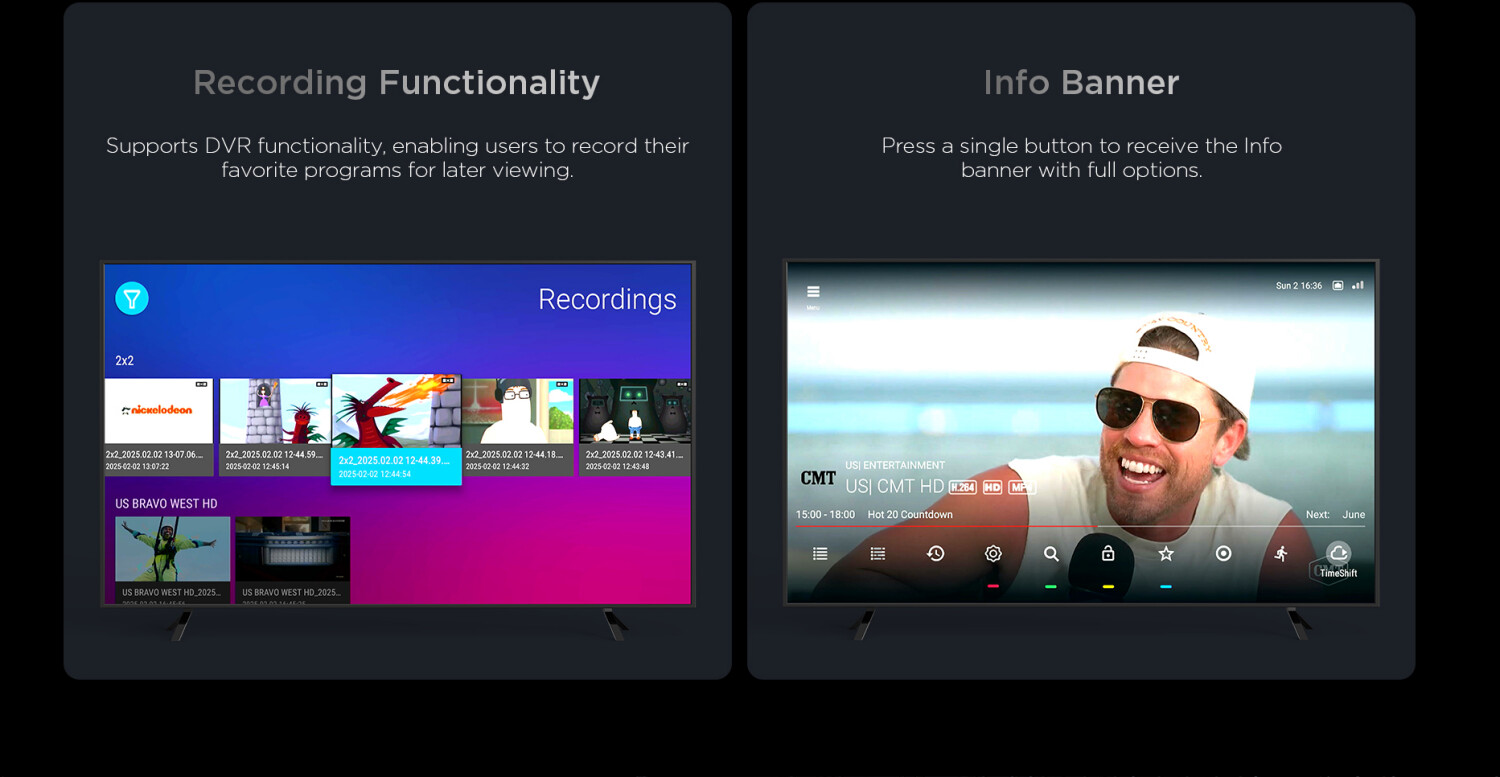Click the history clock icon
1500x777 pixels.
coord(935,553)
